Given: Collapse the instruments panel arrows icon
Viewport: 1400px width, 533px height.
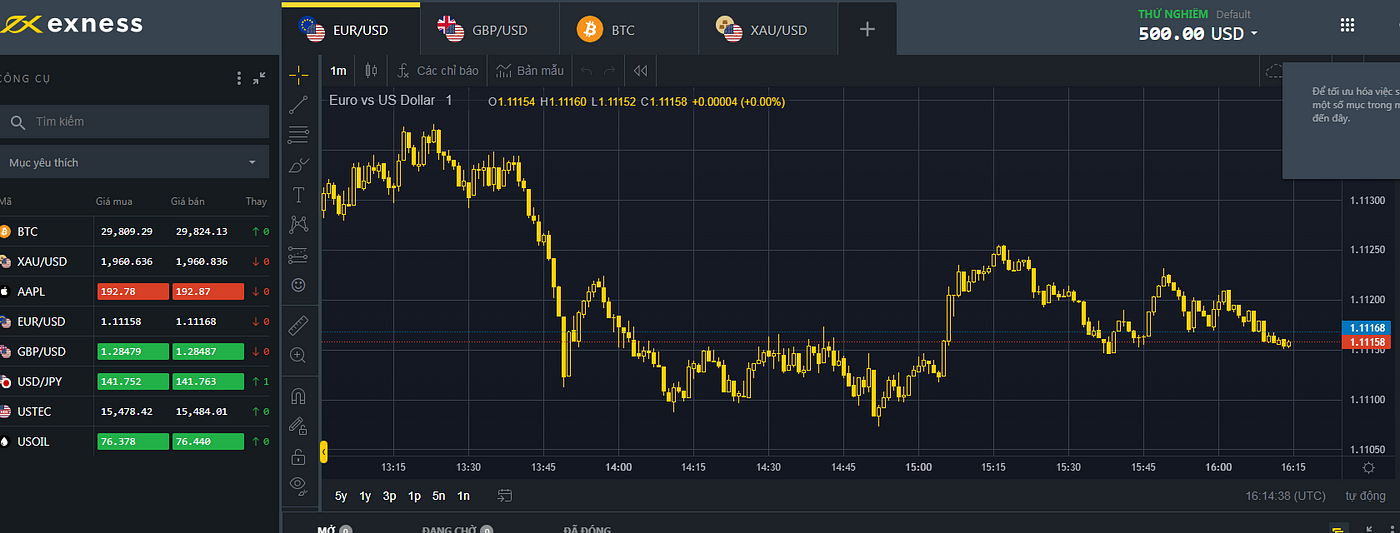Looking at the screenshot, I should point(260,78).
